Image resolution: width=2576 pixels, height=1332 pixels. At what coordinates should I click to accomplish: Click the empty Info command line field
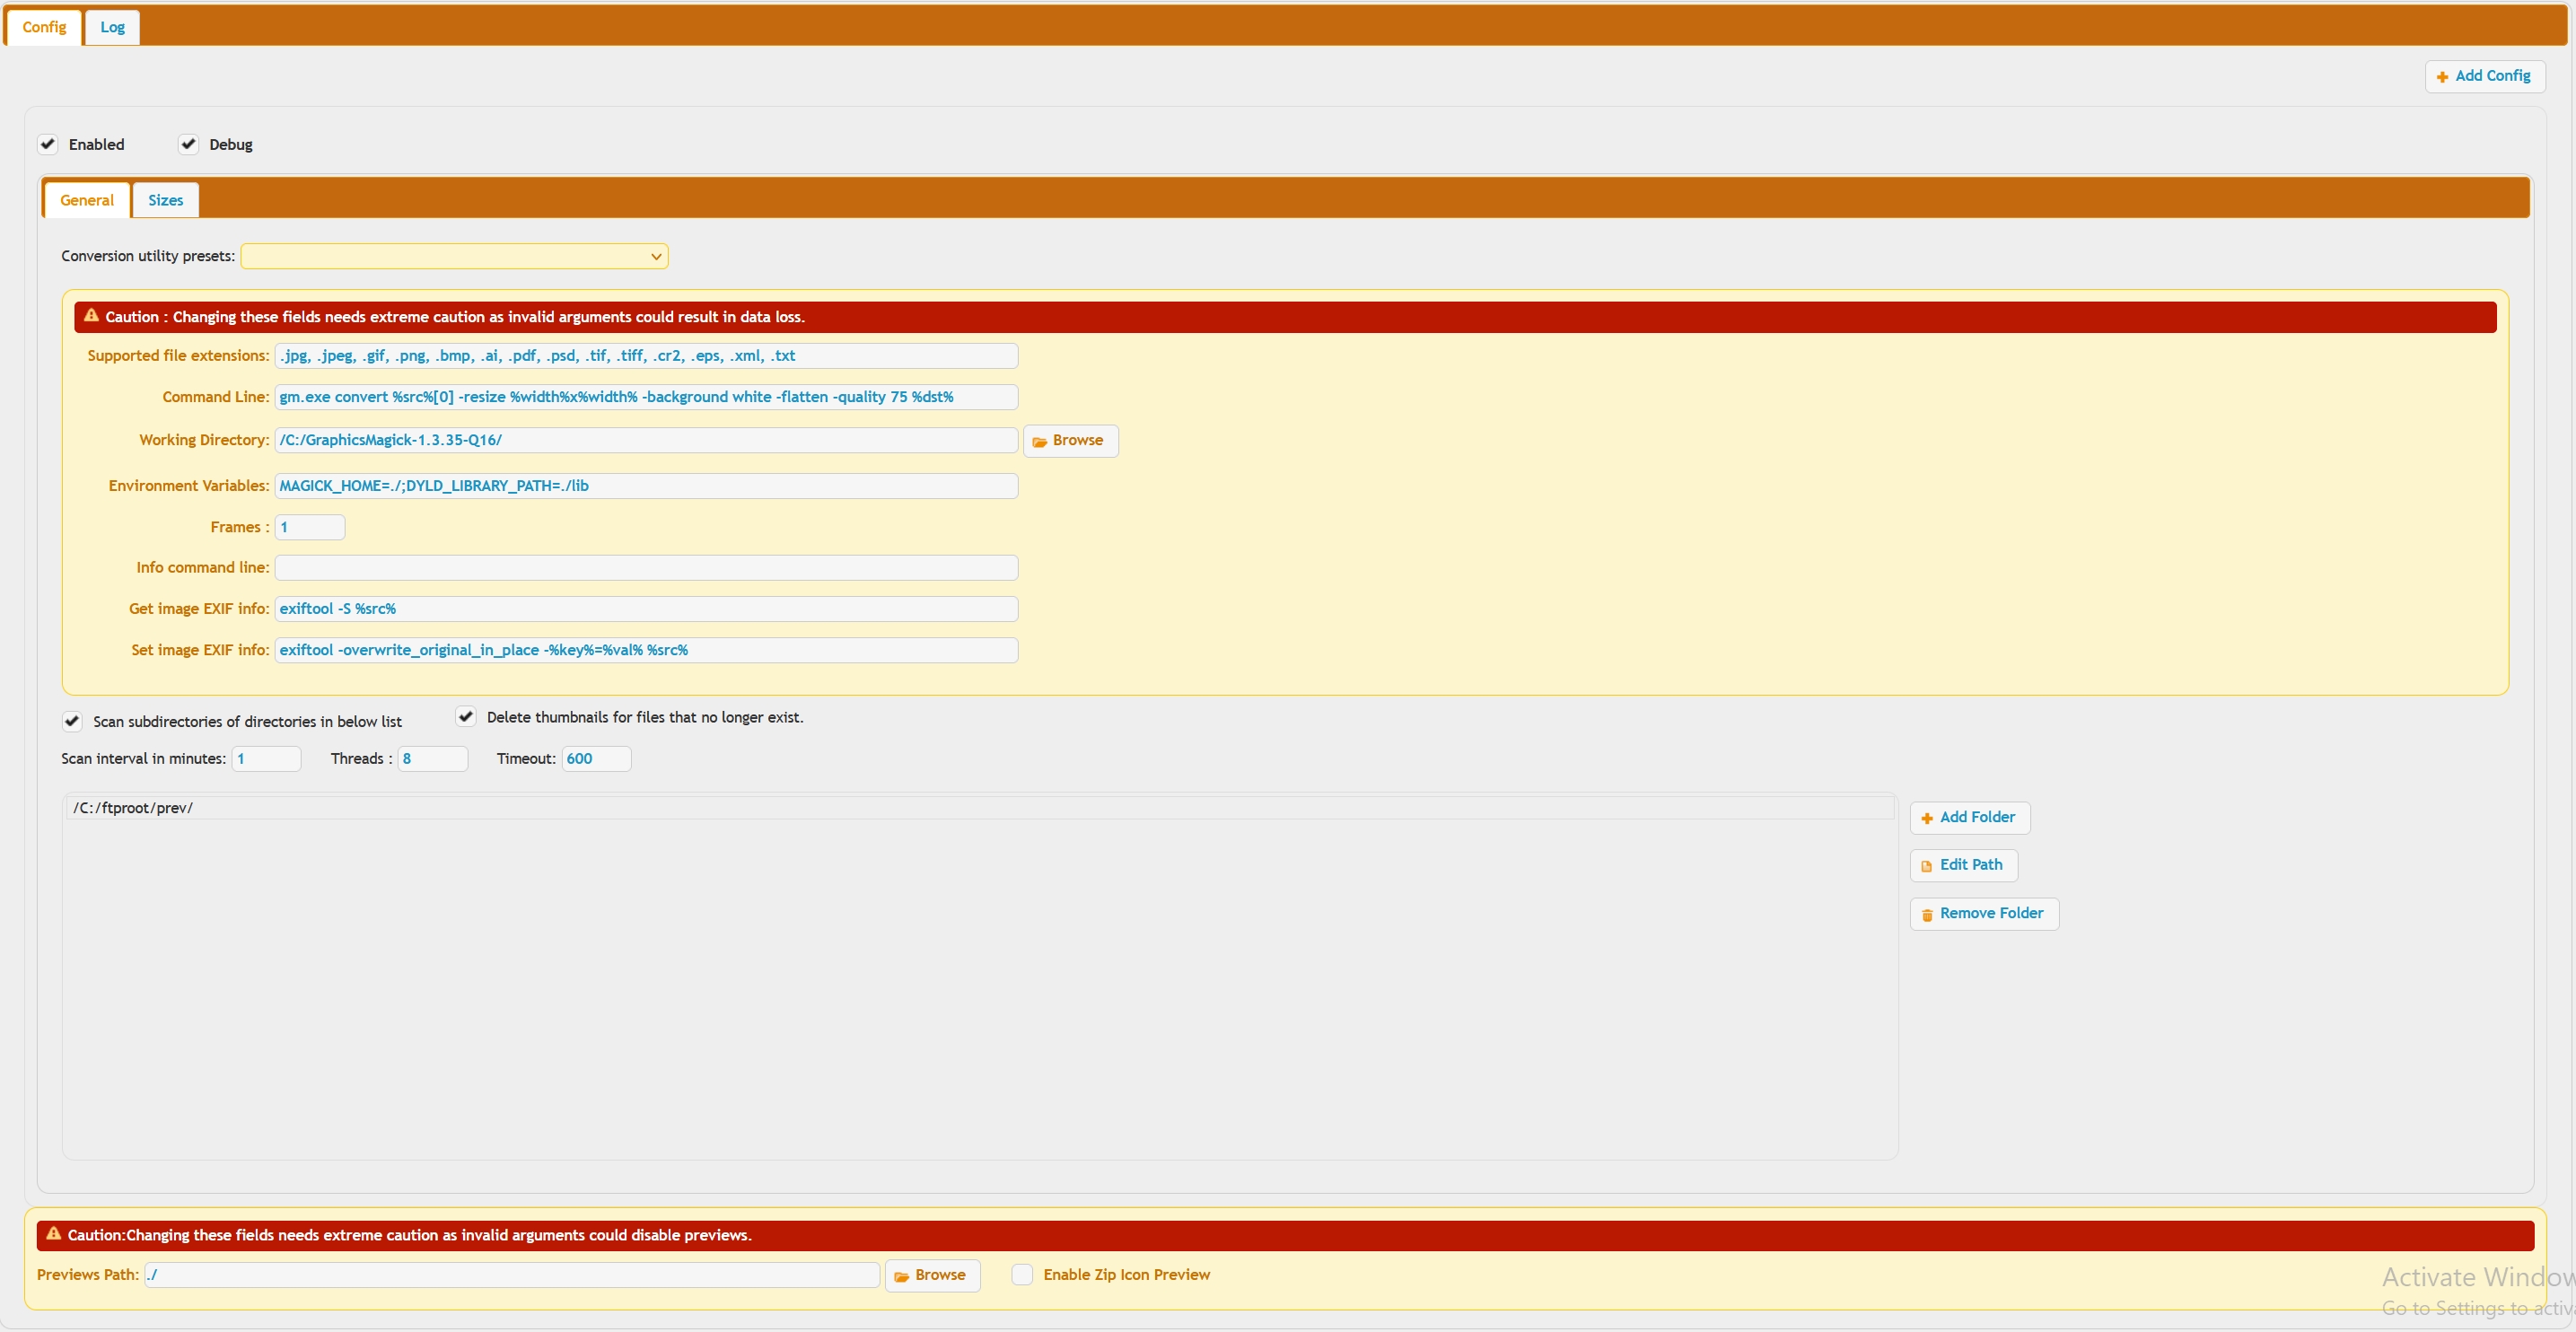646,568
